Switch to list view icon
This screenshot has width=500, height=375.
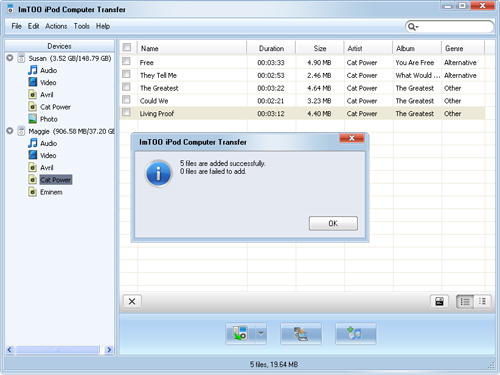(x=465, y=302)
